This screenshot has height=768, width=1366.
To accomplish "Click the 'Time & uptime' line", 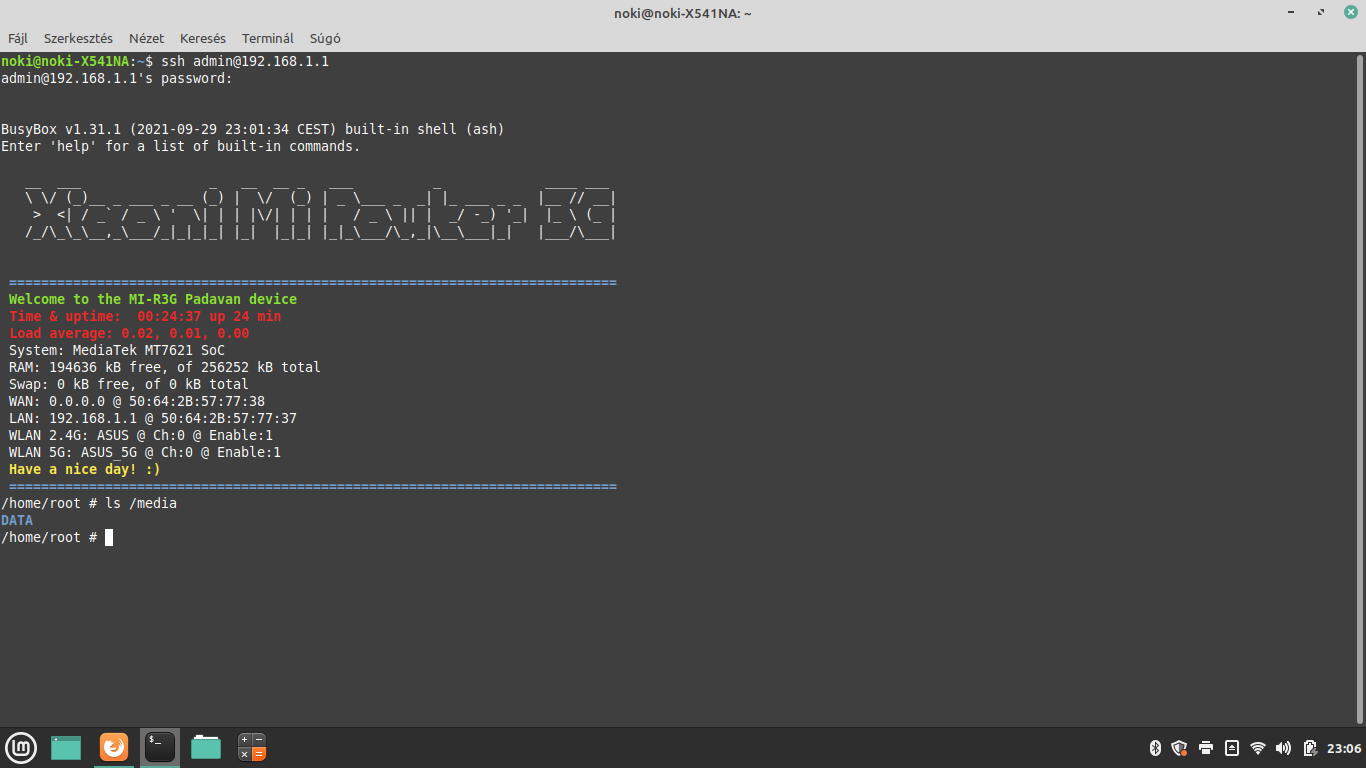I will point(145,316).
